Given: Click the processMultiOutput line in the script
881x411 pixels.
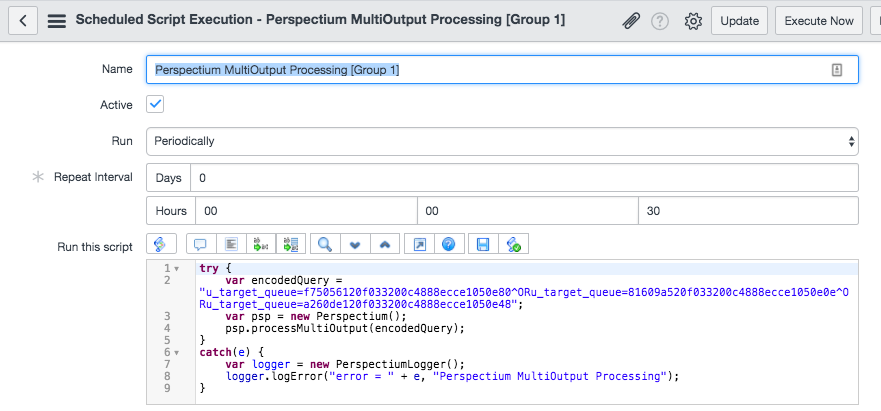Looking at the screenshot, I should [345, 328].
